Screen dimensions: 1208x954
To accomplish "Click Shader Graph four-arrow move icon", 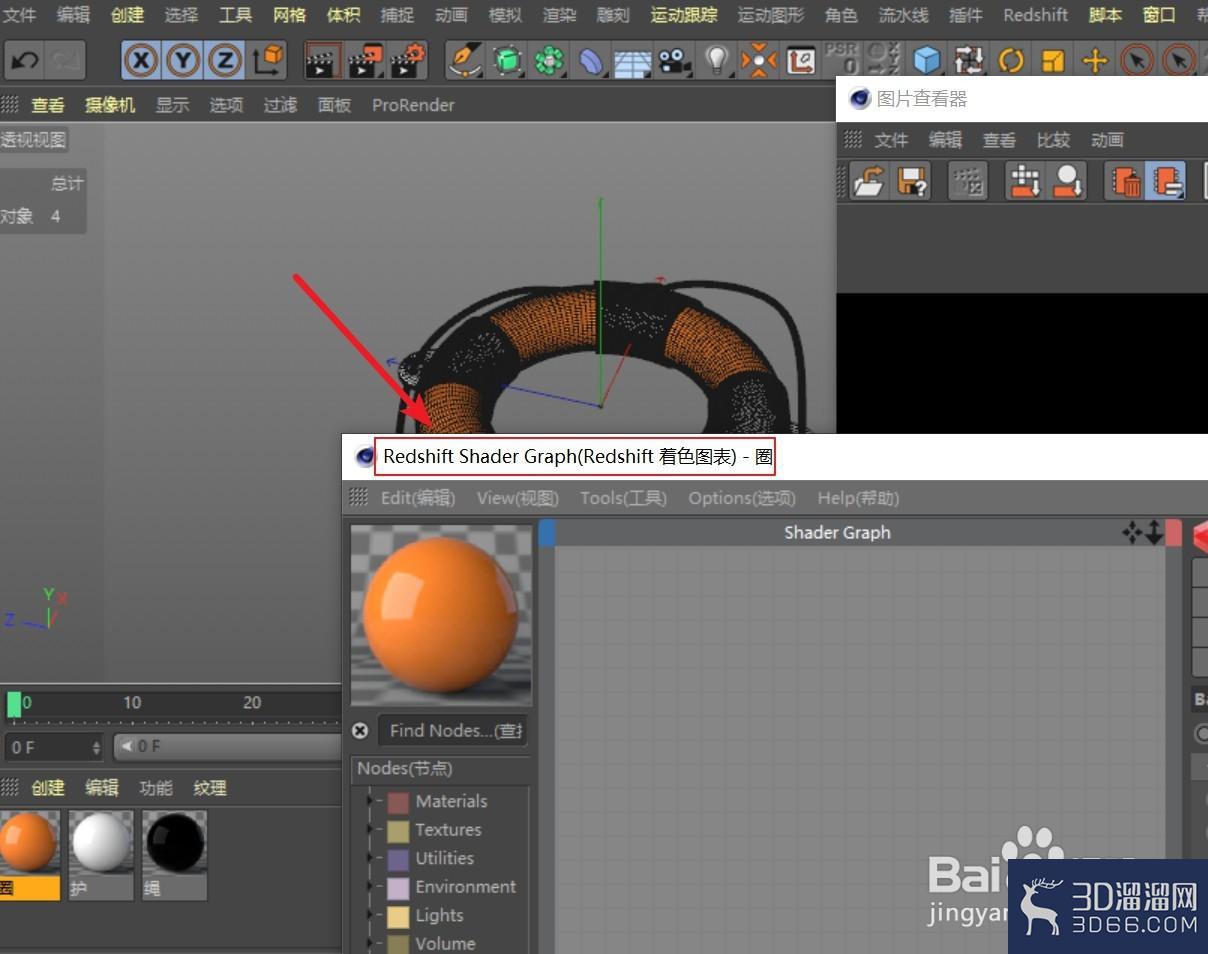I will tap(1132, 532).
